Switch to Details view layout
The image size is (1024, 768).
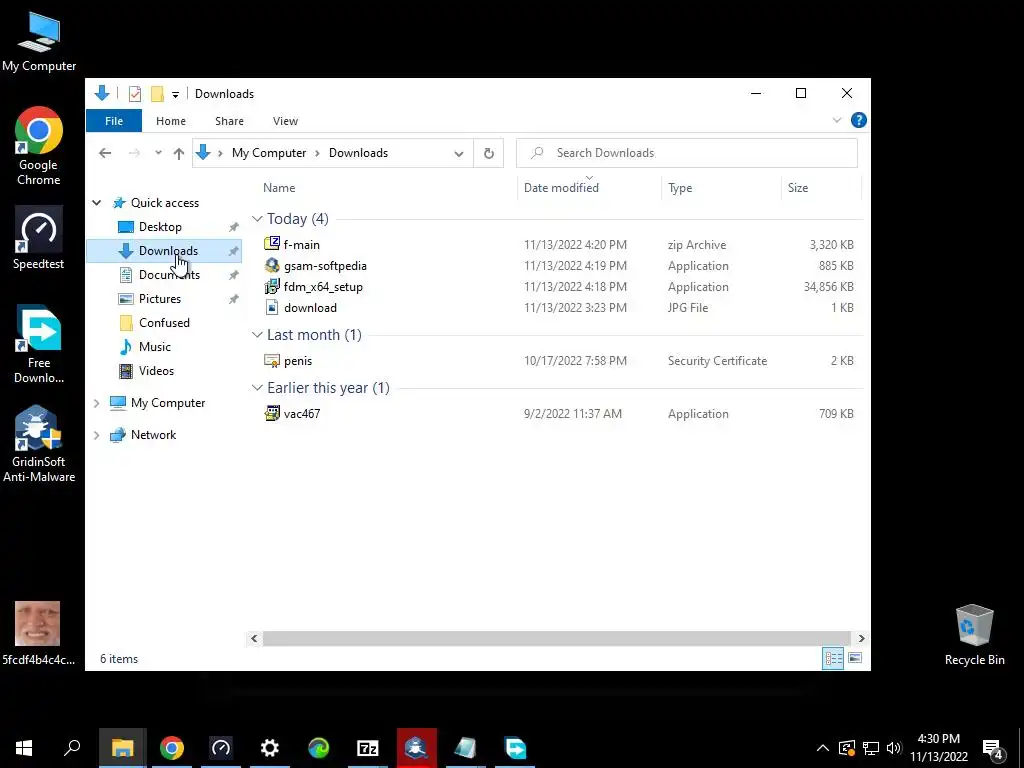point(833,658)
